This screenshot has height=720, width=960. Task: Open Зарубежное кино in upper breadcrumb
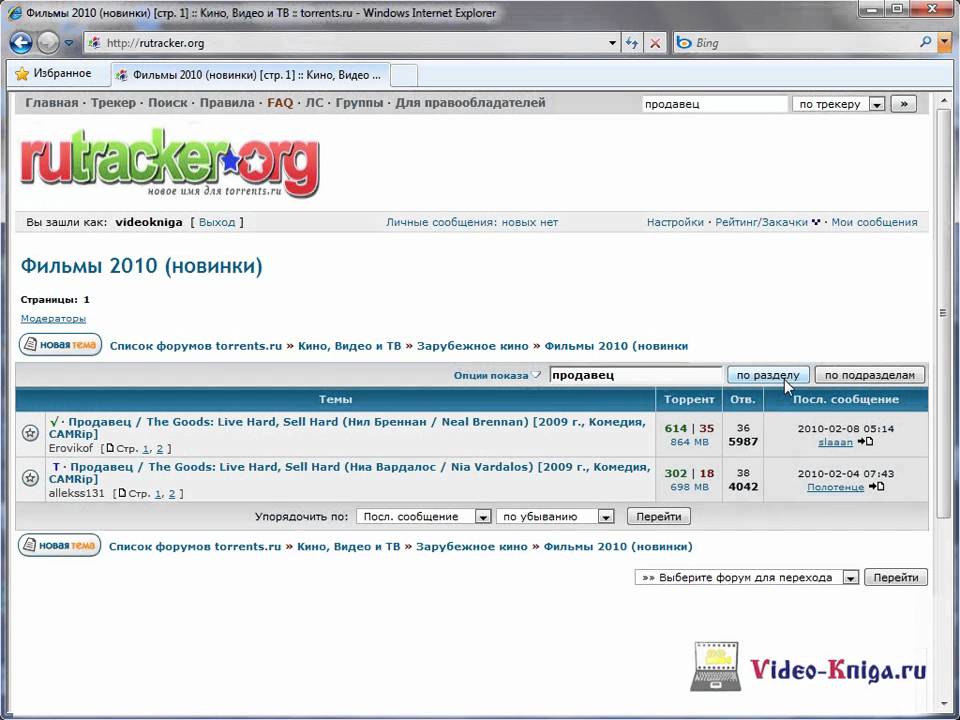(x=473, y=346)
